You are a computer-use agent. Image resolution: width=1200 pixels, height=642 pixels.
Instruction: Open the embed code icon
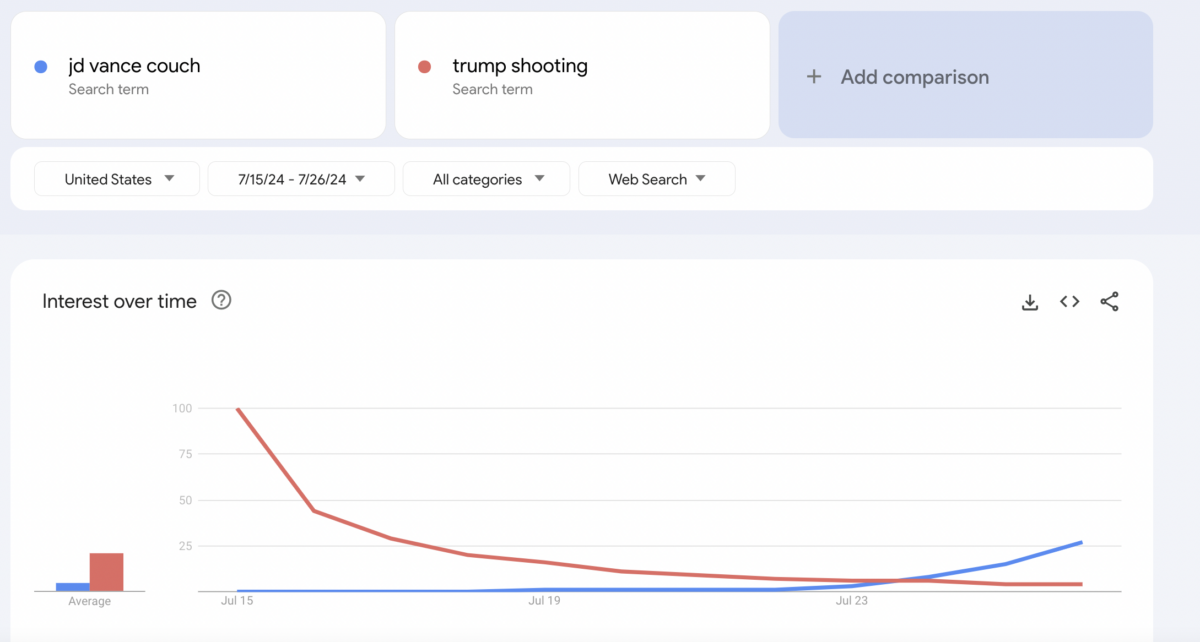(1070, 302)
